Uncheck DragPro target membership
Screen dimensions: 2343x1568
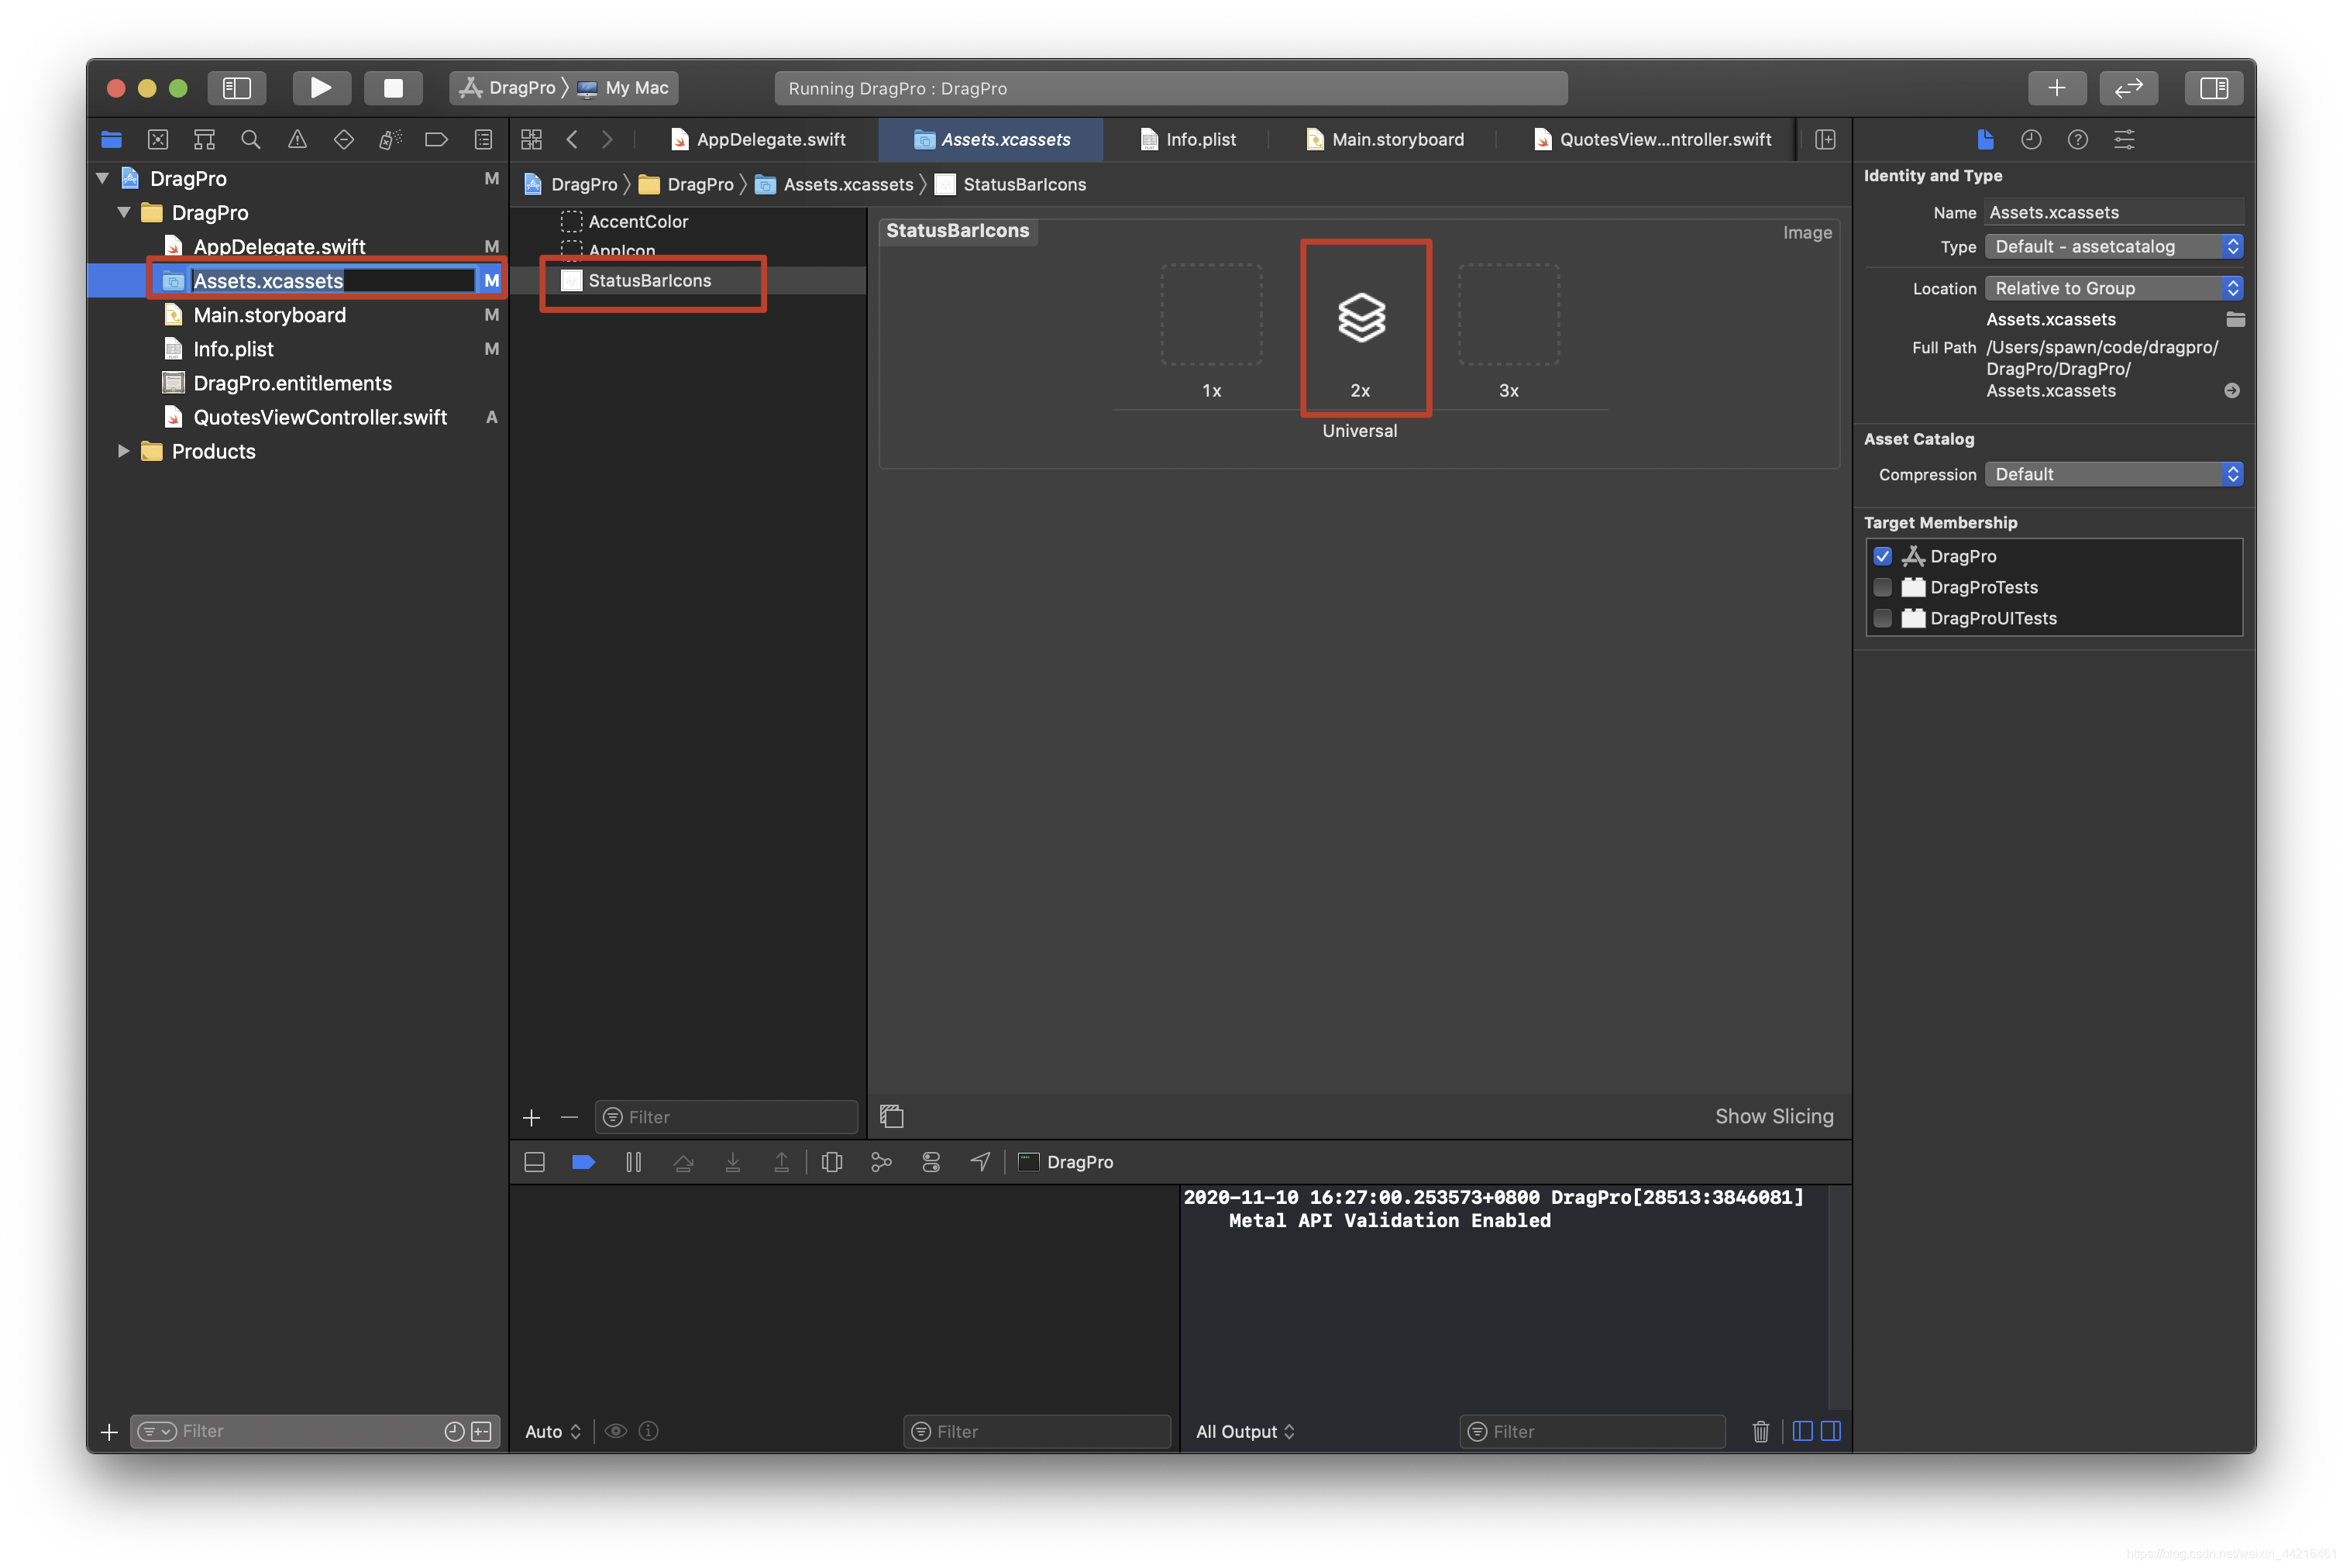click(1882, 556)
